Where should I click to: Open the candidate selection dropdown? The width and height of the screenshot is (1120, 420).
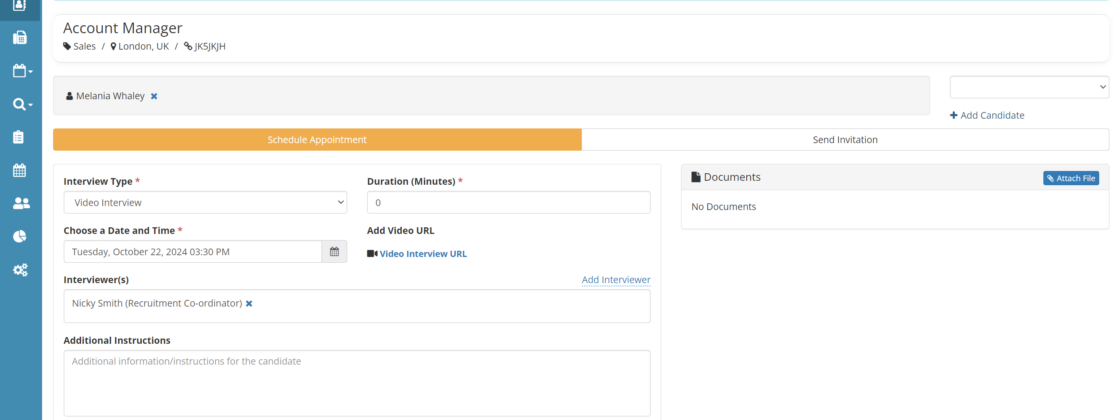1029,87
